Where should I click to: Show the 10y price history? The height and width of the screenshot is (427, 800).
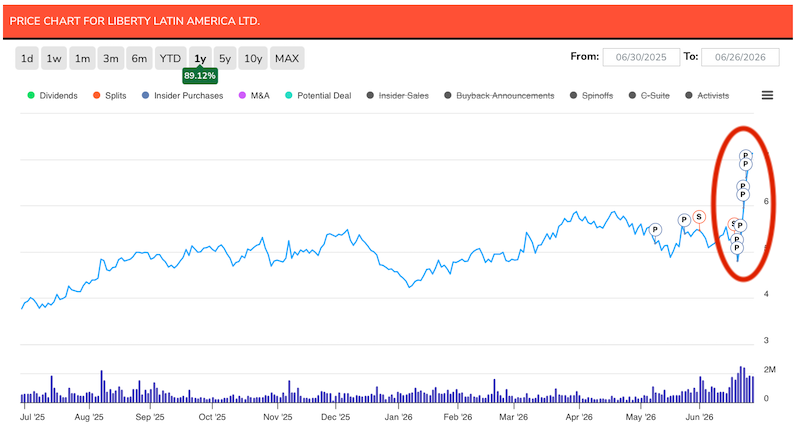[x=253, y=58]
